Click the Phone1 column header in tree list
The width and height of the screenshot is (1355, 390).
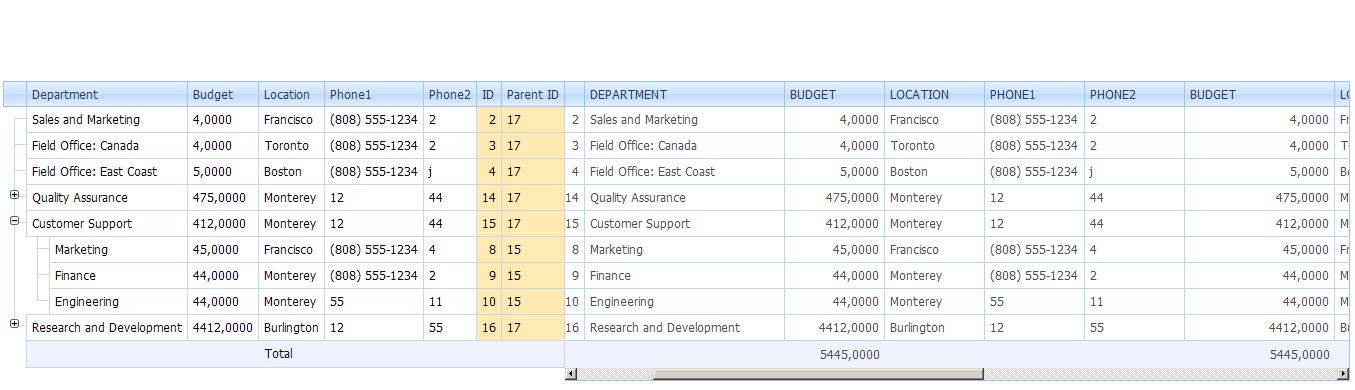(x=374, y=94)
